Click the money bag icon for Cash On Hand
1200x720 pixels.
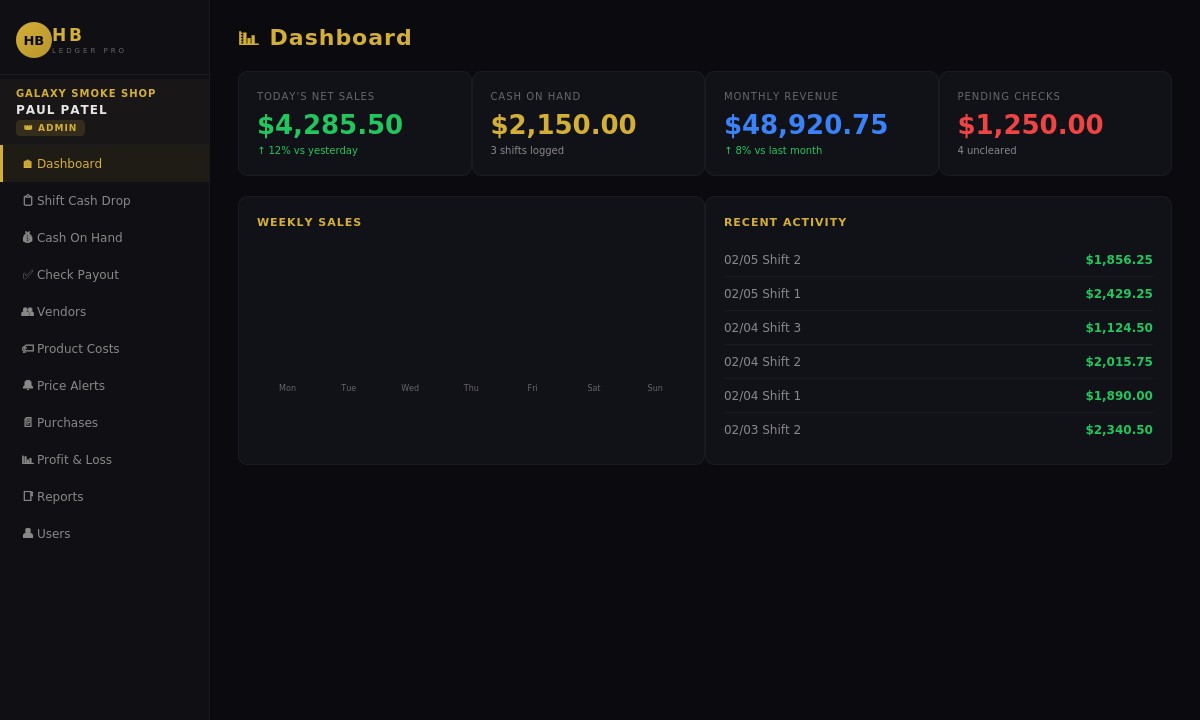click(x=27, y=237)
